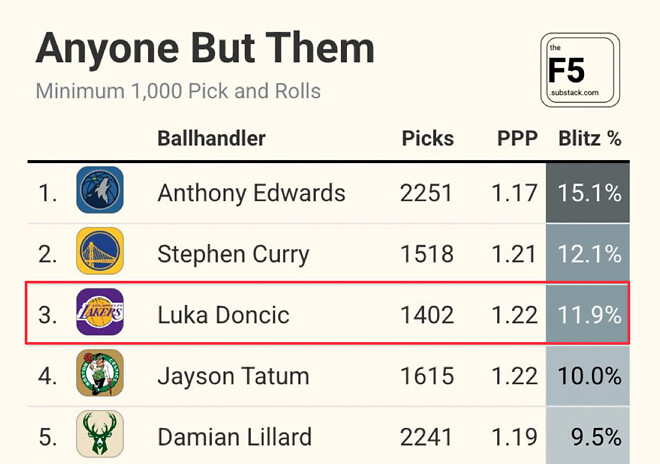Click the Golden State Warriors logo
Image resolution: width=660 pixels, height=464 pixels.
(x=100, y=251)
